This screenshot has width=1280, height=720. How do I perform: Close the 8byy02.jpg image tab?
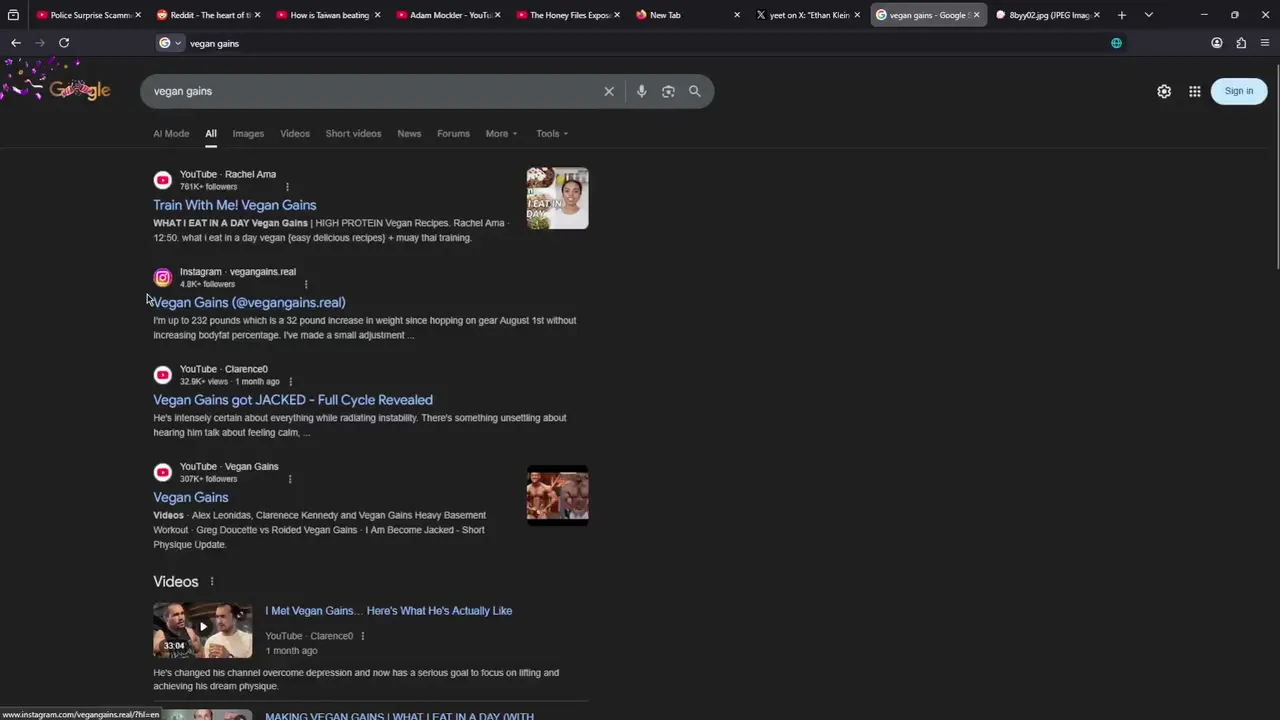(x=1097, y=15)
